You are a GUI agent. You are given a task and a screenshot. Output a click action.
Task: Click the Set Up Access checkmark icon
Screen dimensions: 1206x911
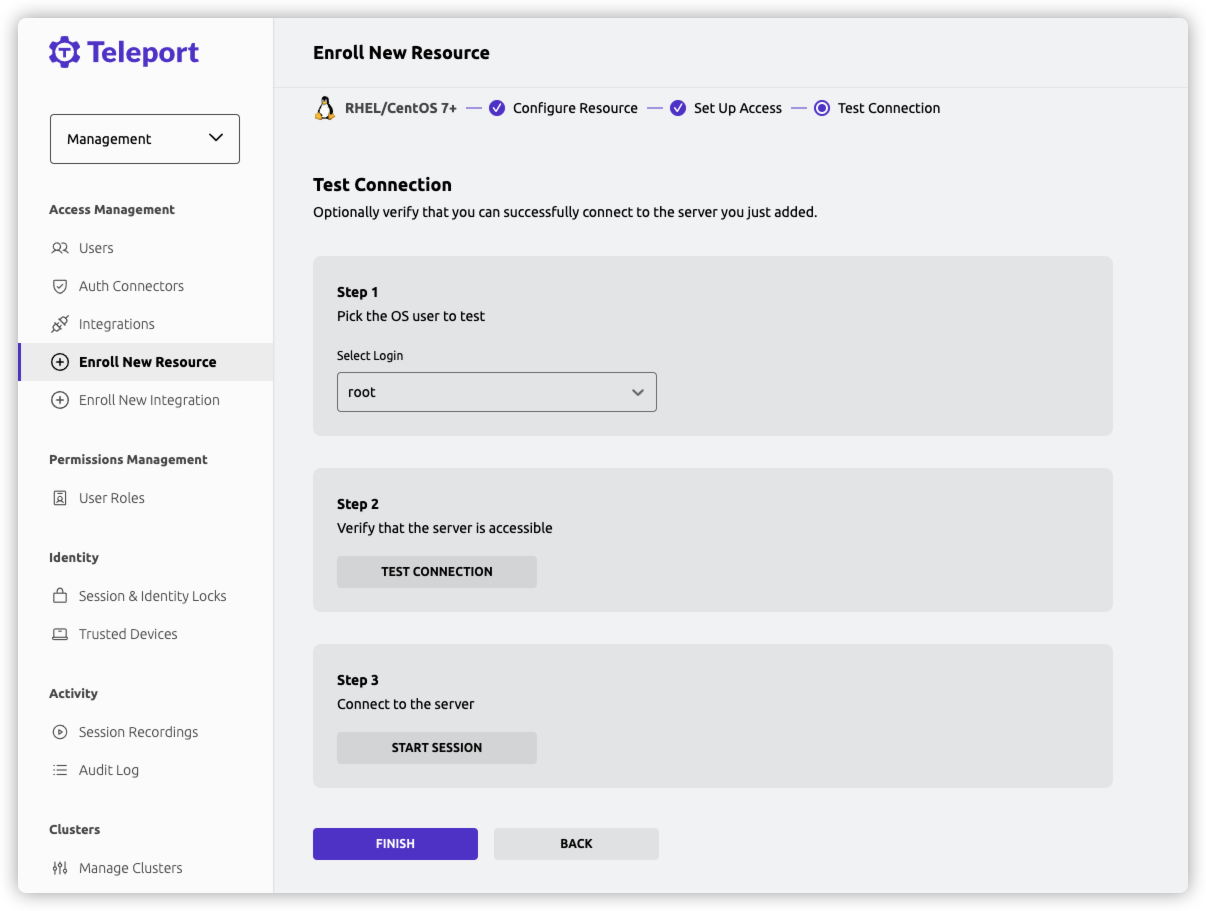coord(678,108)
